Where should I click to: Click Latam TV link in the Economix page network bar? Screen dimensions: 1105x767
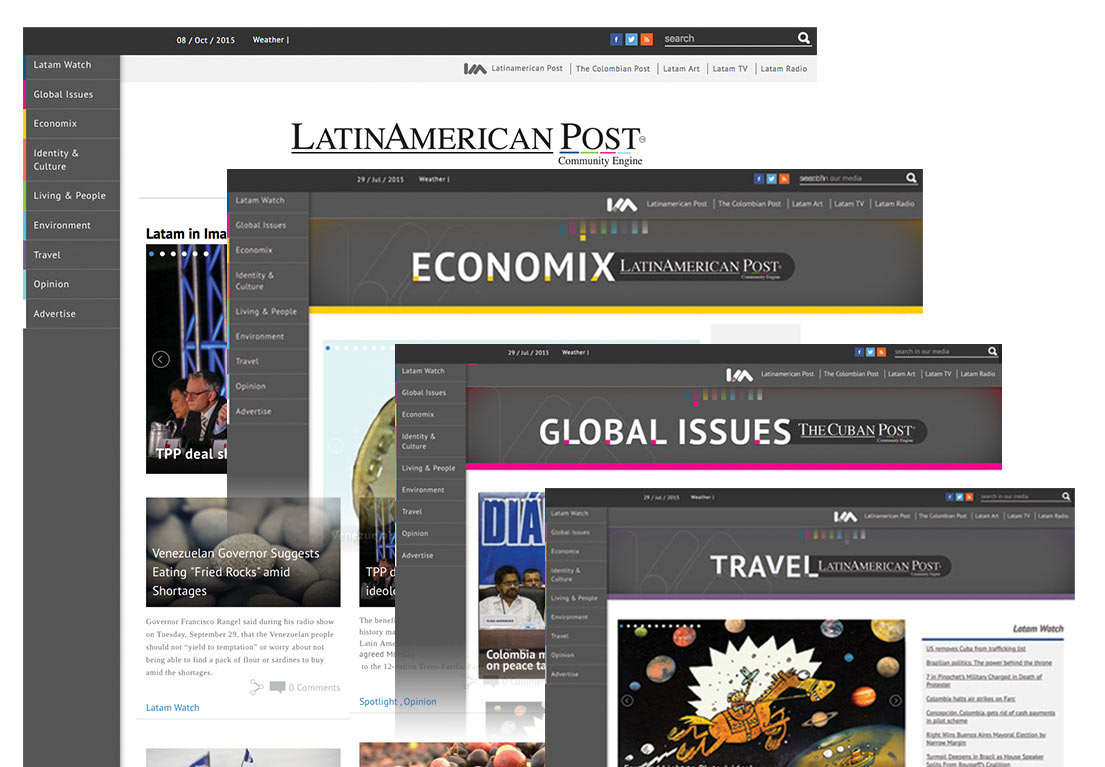[x=848, y=204]
